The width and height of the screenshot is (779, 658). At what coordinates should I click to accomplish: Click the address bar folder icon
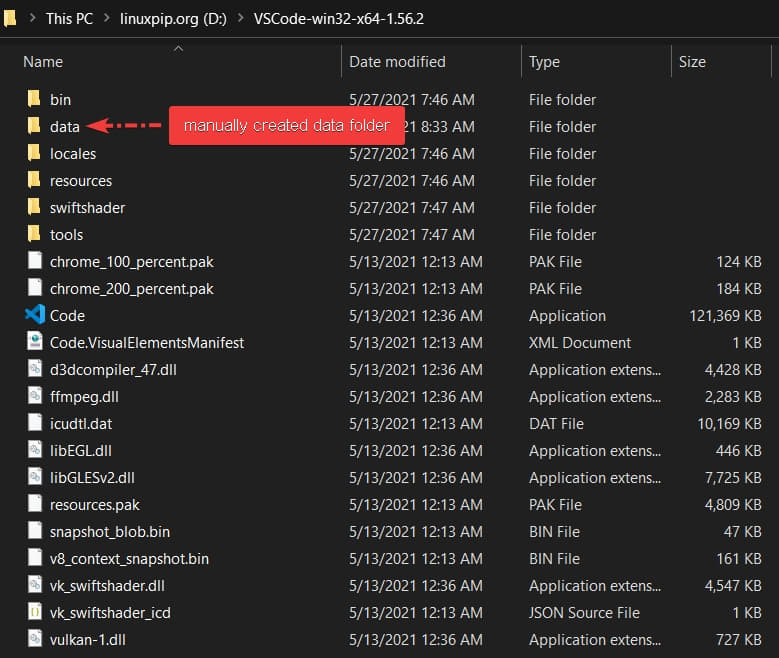pyautogui.click(x=10, y=18)
